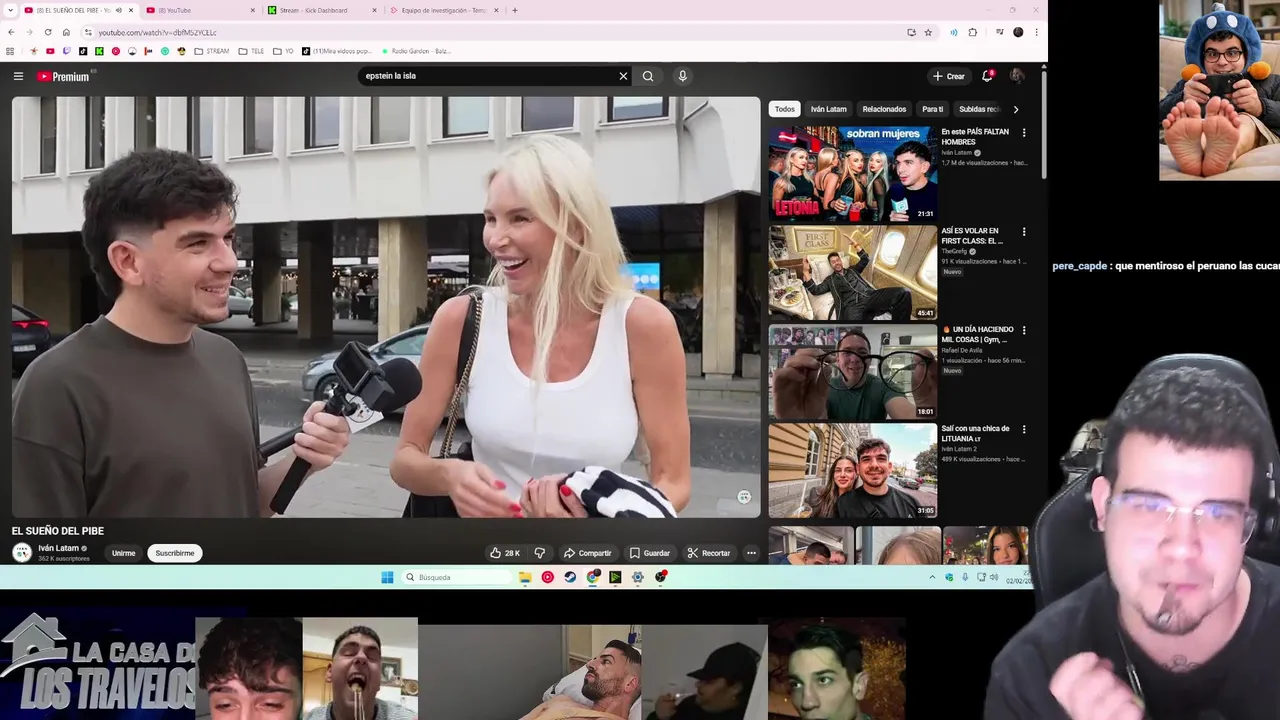Run search with the magnifier button
1280x720 pixels.
click(x=648, y=76)
